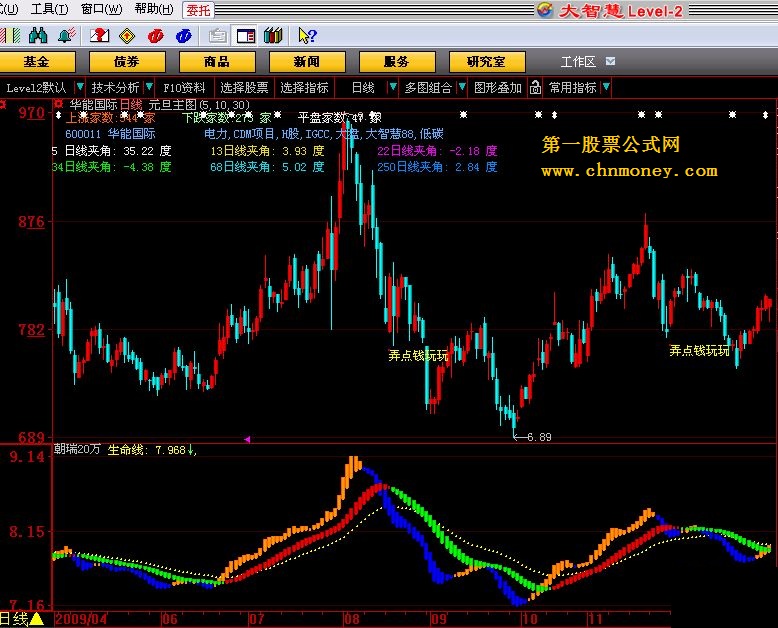Click the yellow diamond up-arrow icon

point(127,36)
